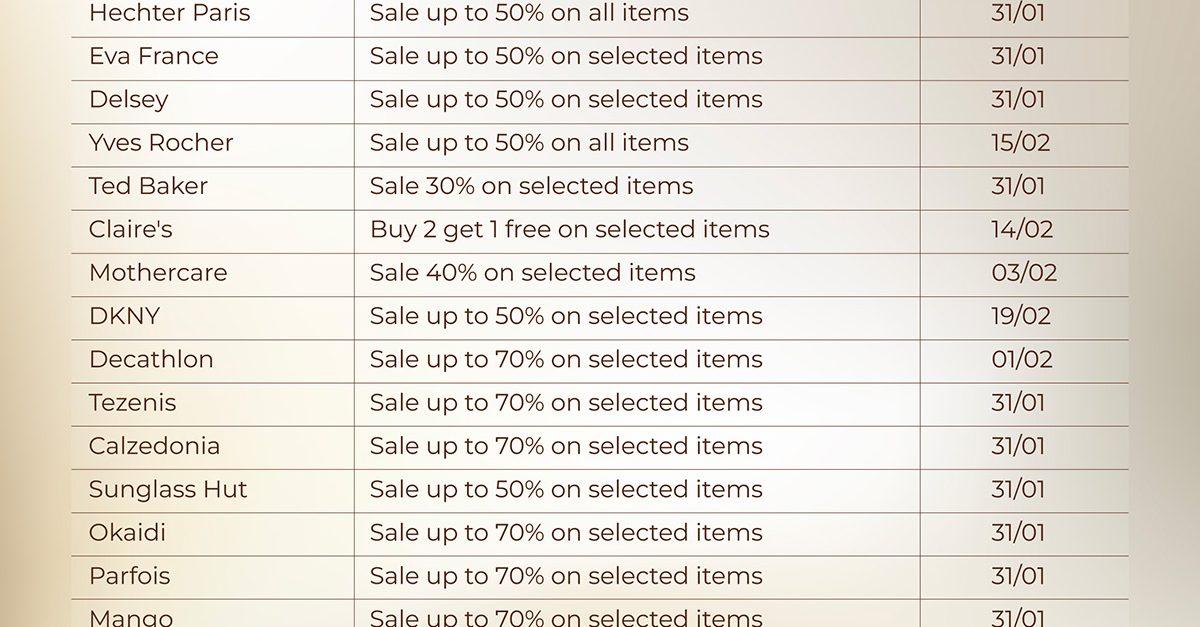1200x627 pixels.
Task: Click the Okaidi brand name
Action: tap(127, 533)
